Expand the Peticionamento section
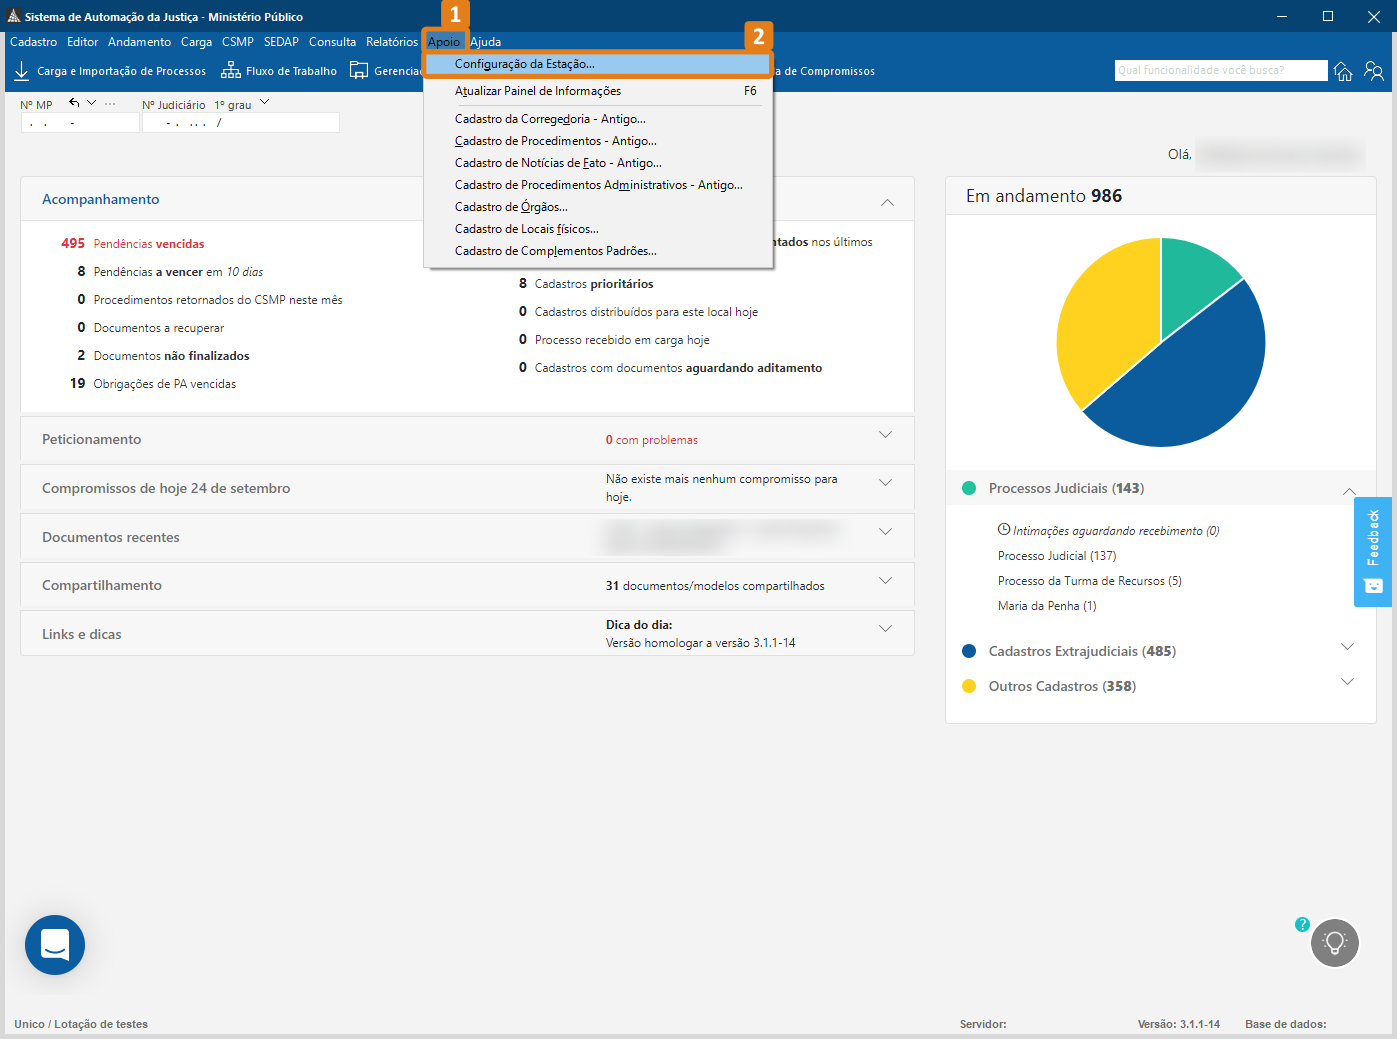Viewport: 1397px width, 1039px height. [x=885, y=435]
